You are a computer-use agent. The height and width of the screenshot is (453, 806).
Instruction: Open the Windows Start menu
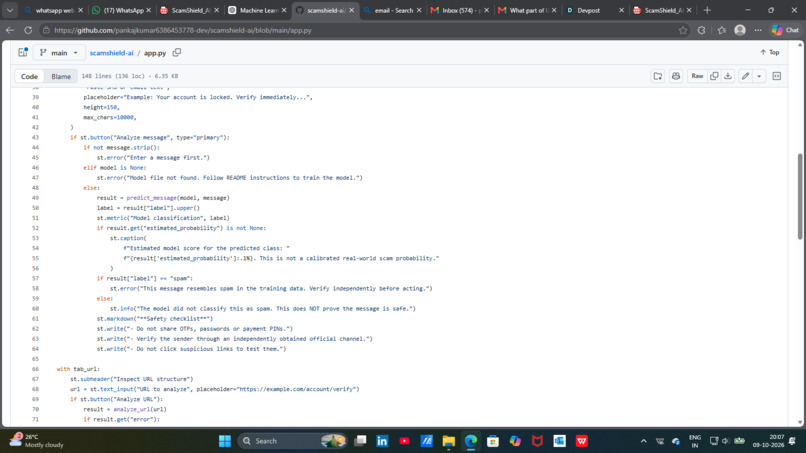point(225,441)
